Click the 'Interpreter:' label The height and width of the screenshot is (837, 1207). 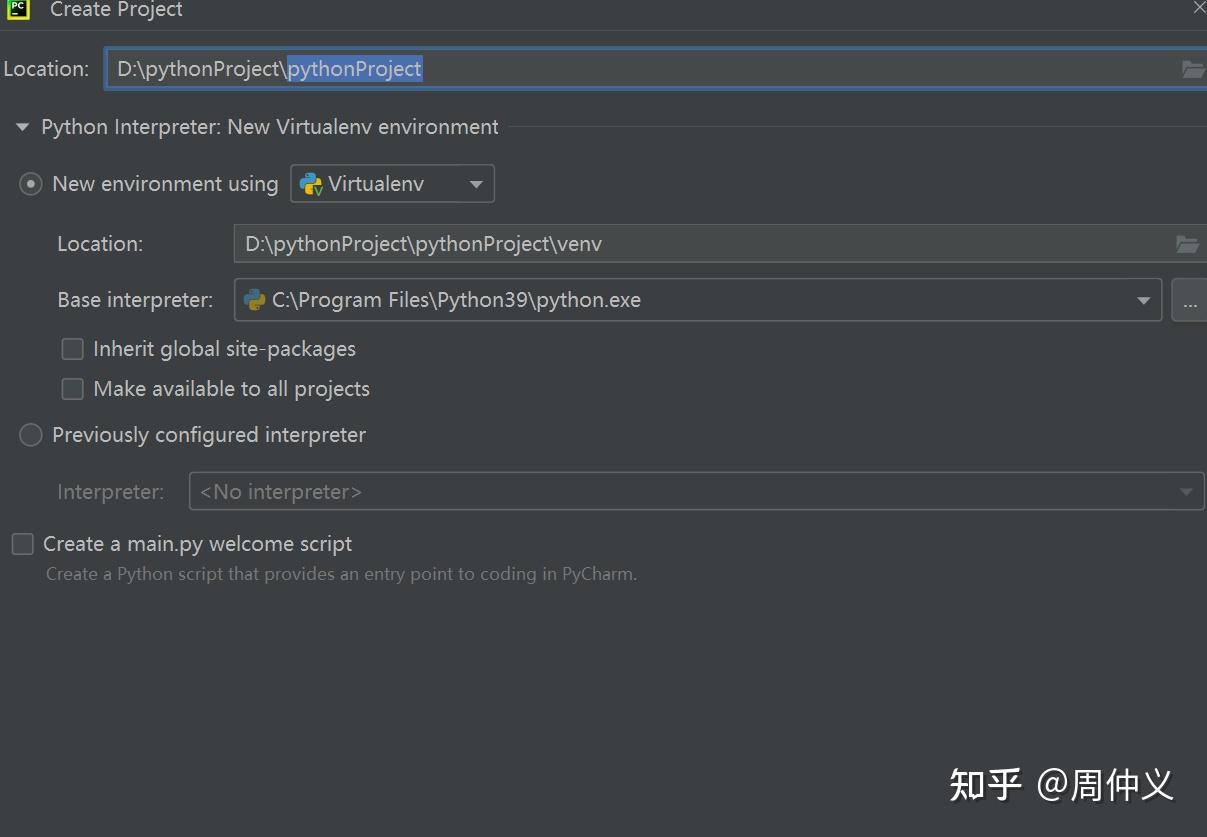click(x=111, y=492)
